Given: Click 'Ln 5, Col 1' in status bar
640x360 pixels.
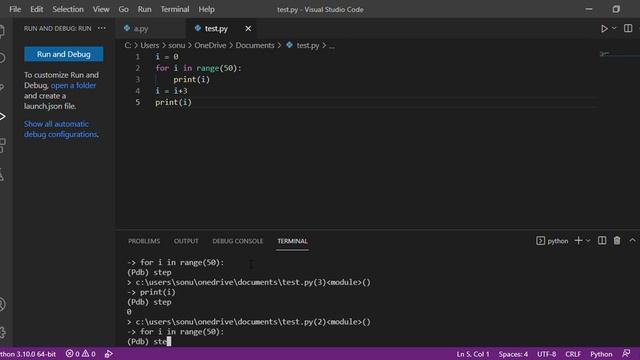Looking at the screenshot, I should (473, 354).
